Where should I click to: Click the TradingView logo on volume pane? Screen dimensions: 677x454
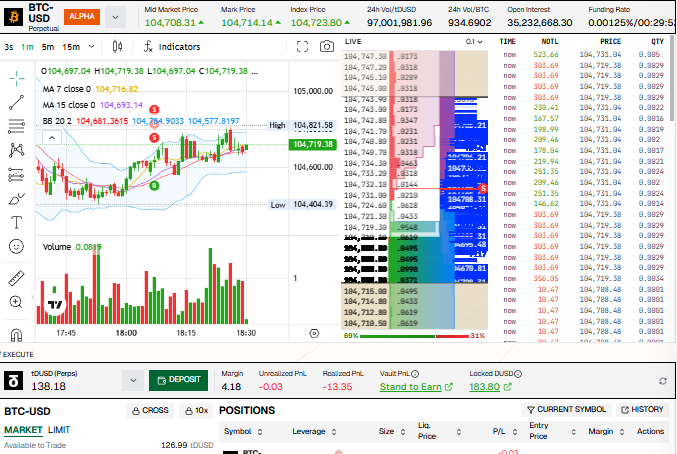click(55, 304)
